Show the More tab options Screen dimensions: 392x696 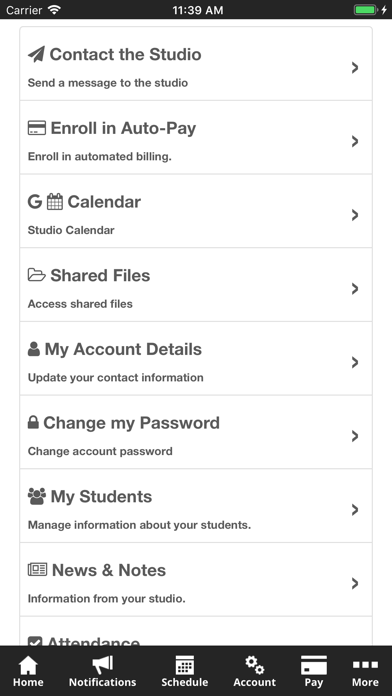coord(365,672)
